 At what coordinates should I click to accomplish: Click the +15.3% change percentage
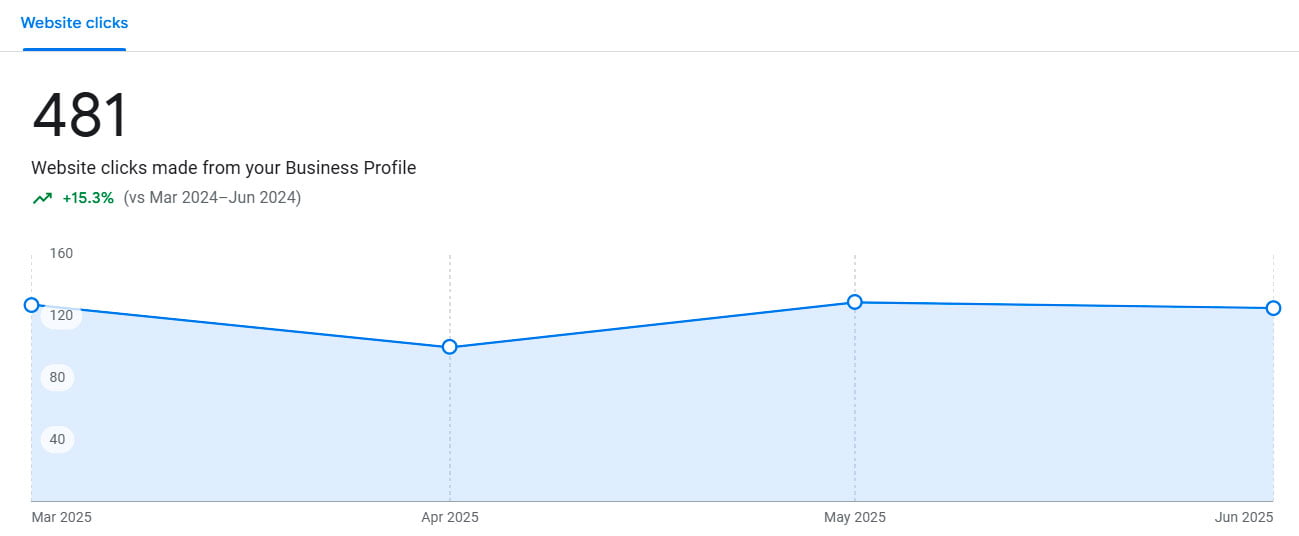click(88, 198)
